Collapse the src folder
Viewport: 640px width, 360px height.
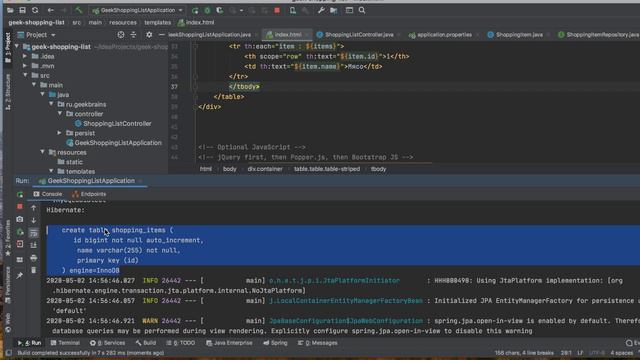pos(25,76)
